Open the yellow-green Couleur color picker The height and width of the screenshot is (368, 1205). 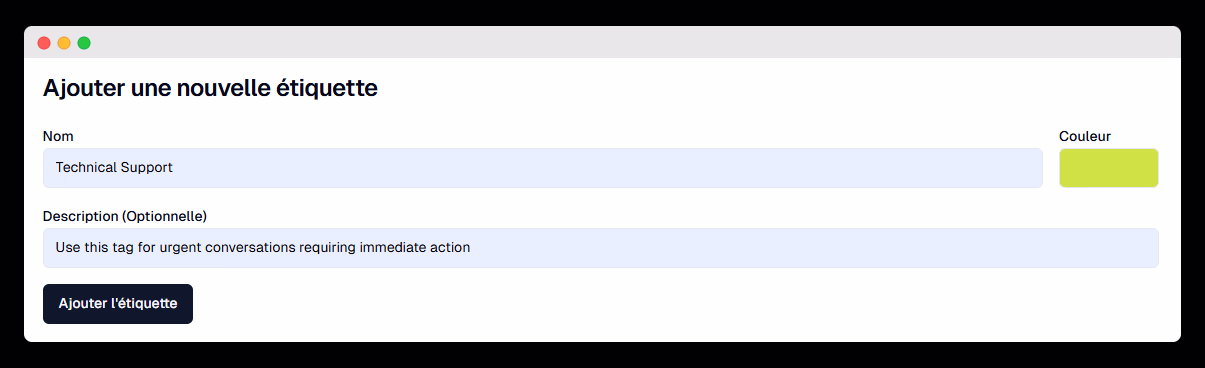point(1108,168)
